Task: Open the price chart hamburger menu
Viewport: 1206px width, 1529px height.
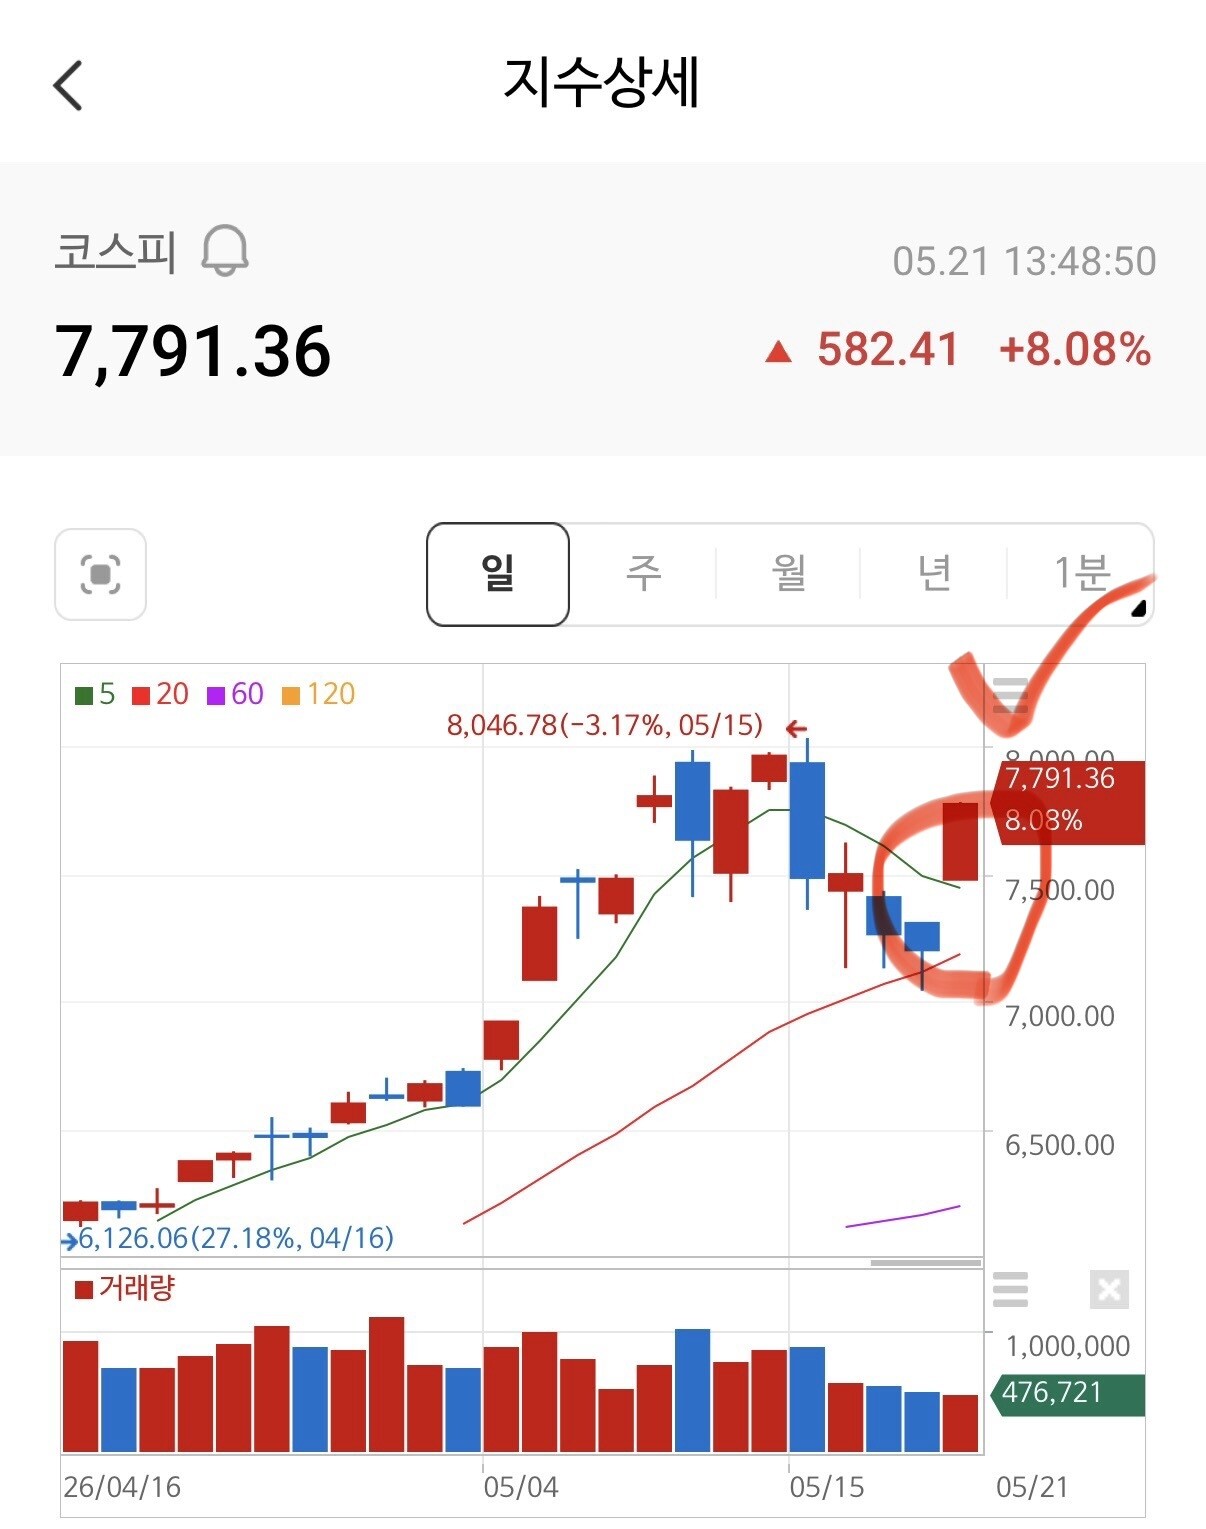Action: point(1010,694)
